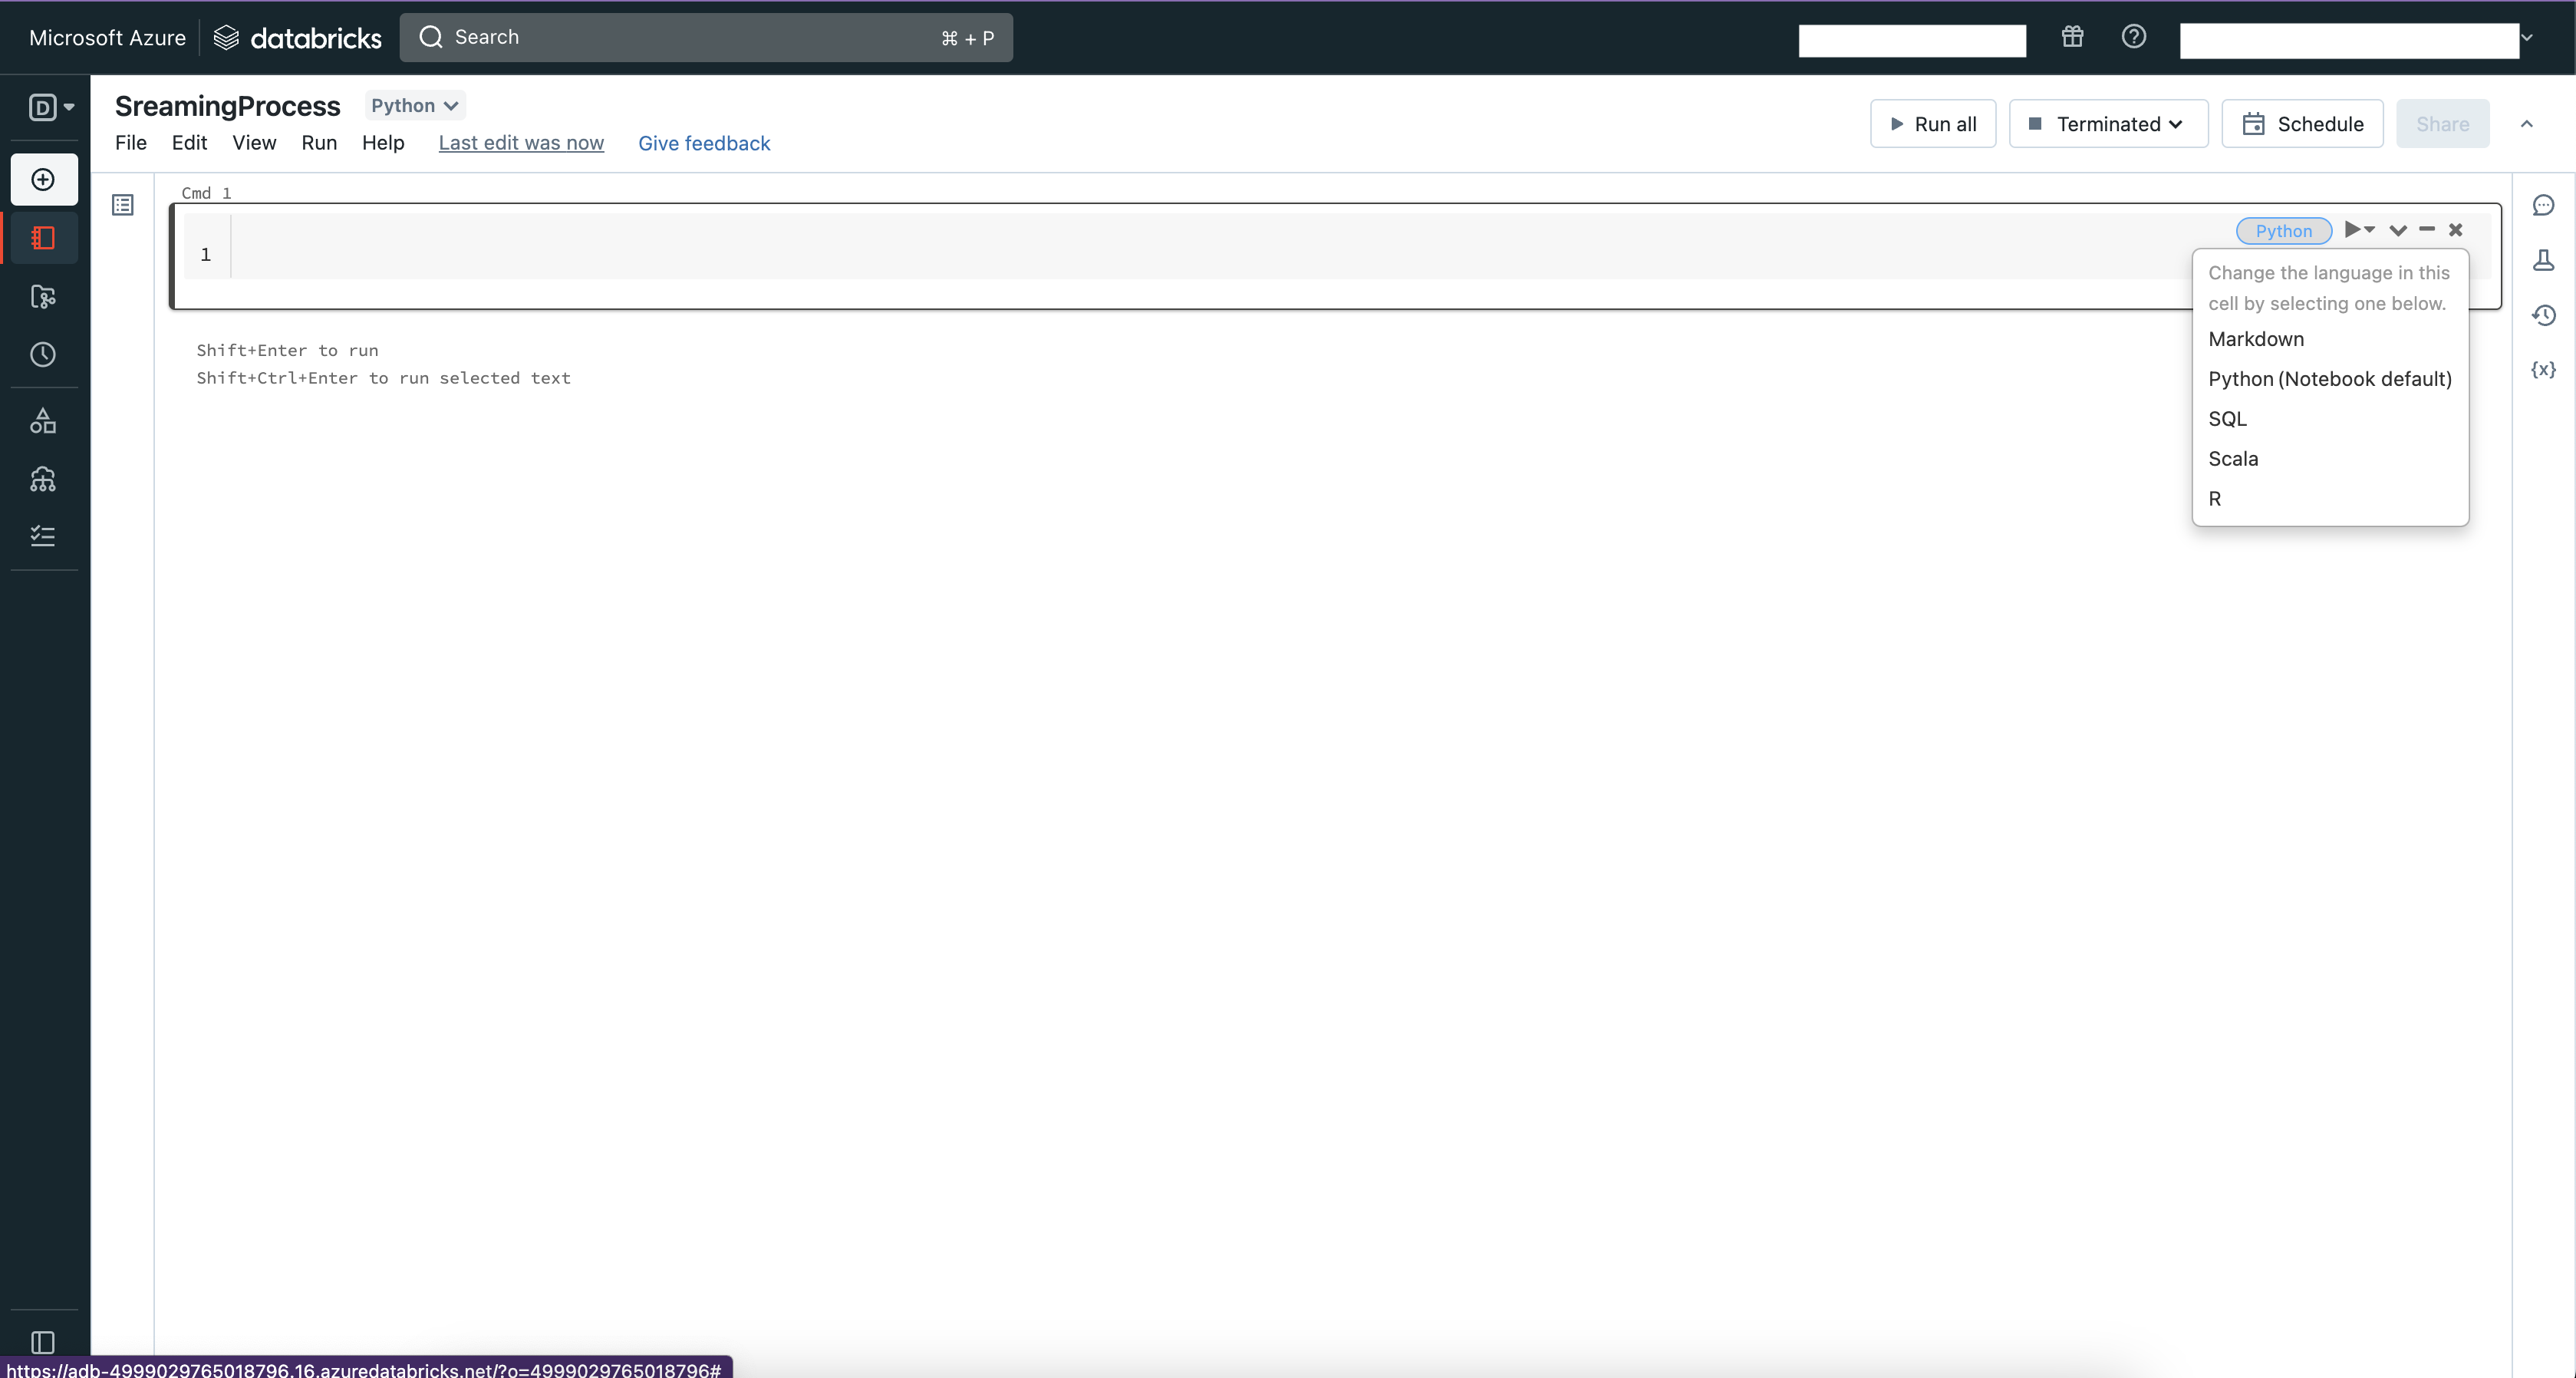Open the Comments icon in right panel
Screen dimensions: 2576x1378
tap(2543, 205)
